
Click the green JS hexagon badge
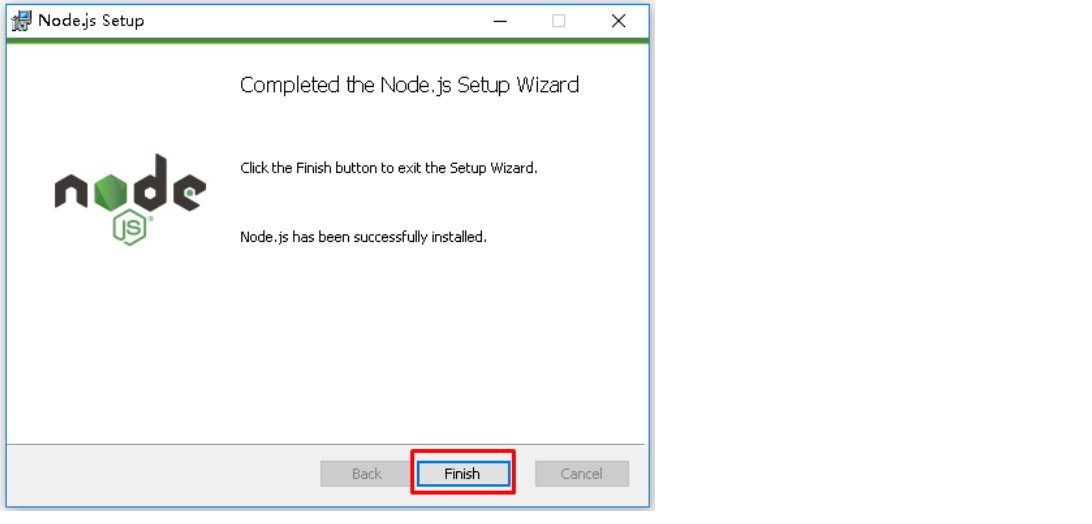pyautogui.click(x=131, y=228)
